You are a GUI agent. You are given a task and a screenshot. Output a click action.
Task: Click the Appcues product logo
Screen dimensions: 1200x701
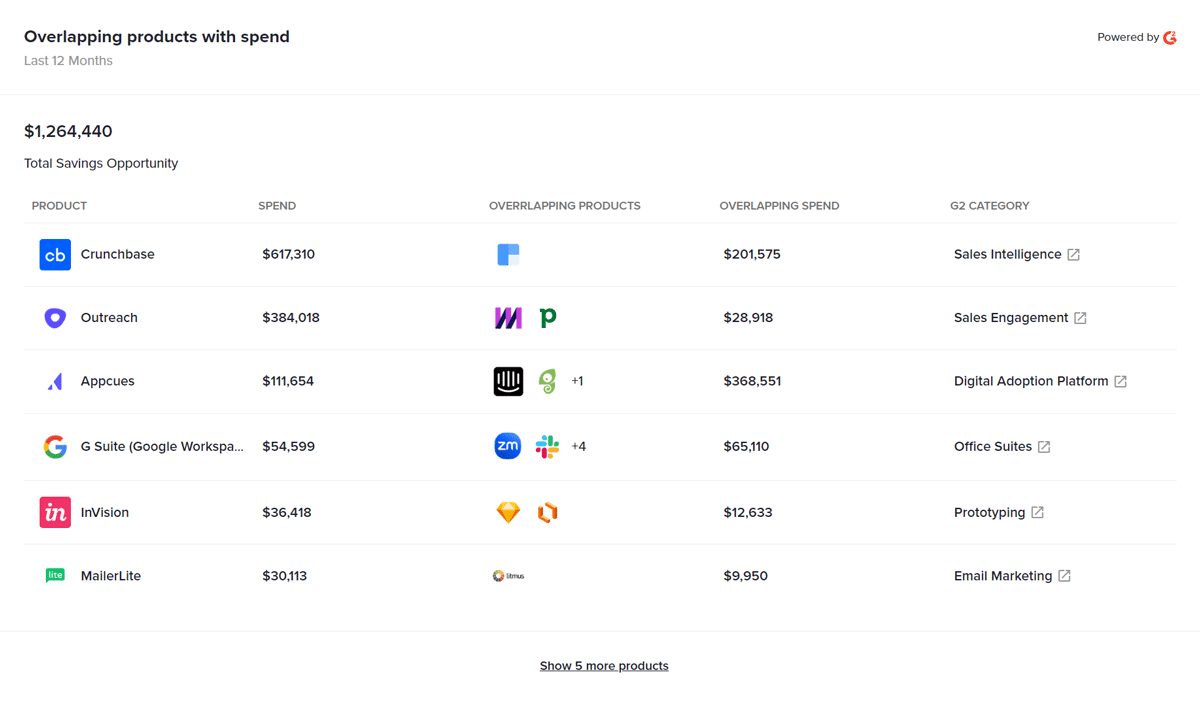(55, 381)
